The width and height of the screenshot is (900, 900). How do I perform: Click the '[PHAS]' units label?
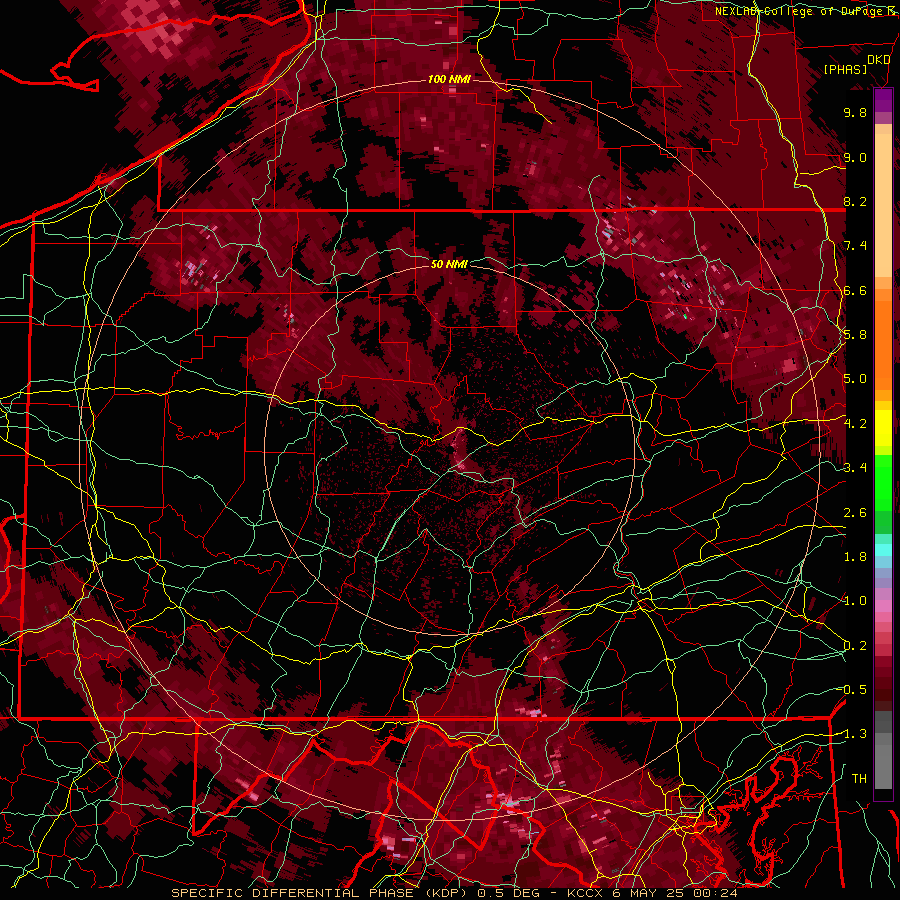tap(845, 69)
